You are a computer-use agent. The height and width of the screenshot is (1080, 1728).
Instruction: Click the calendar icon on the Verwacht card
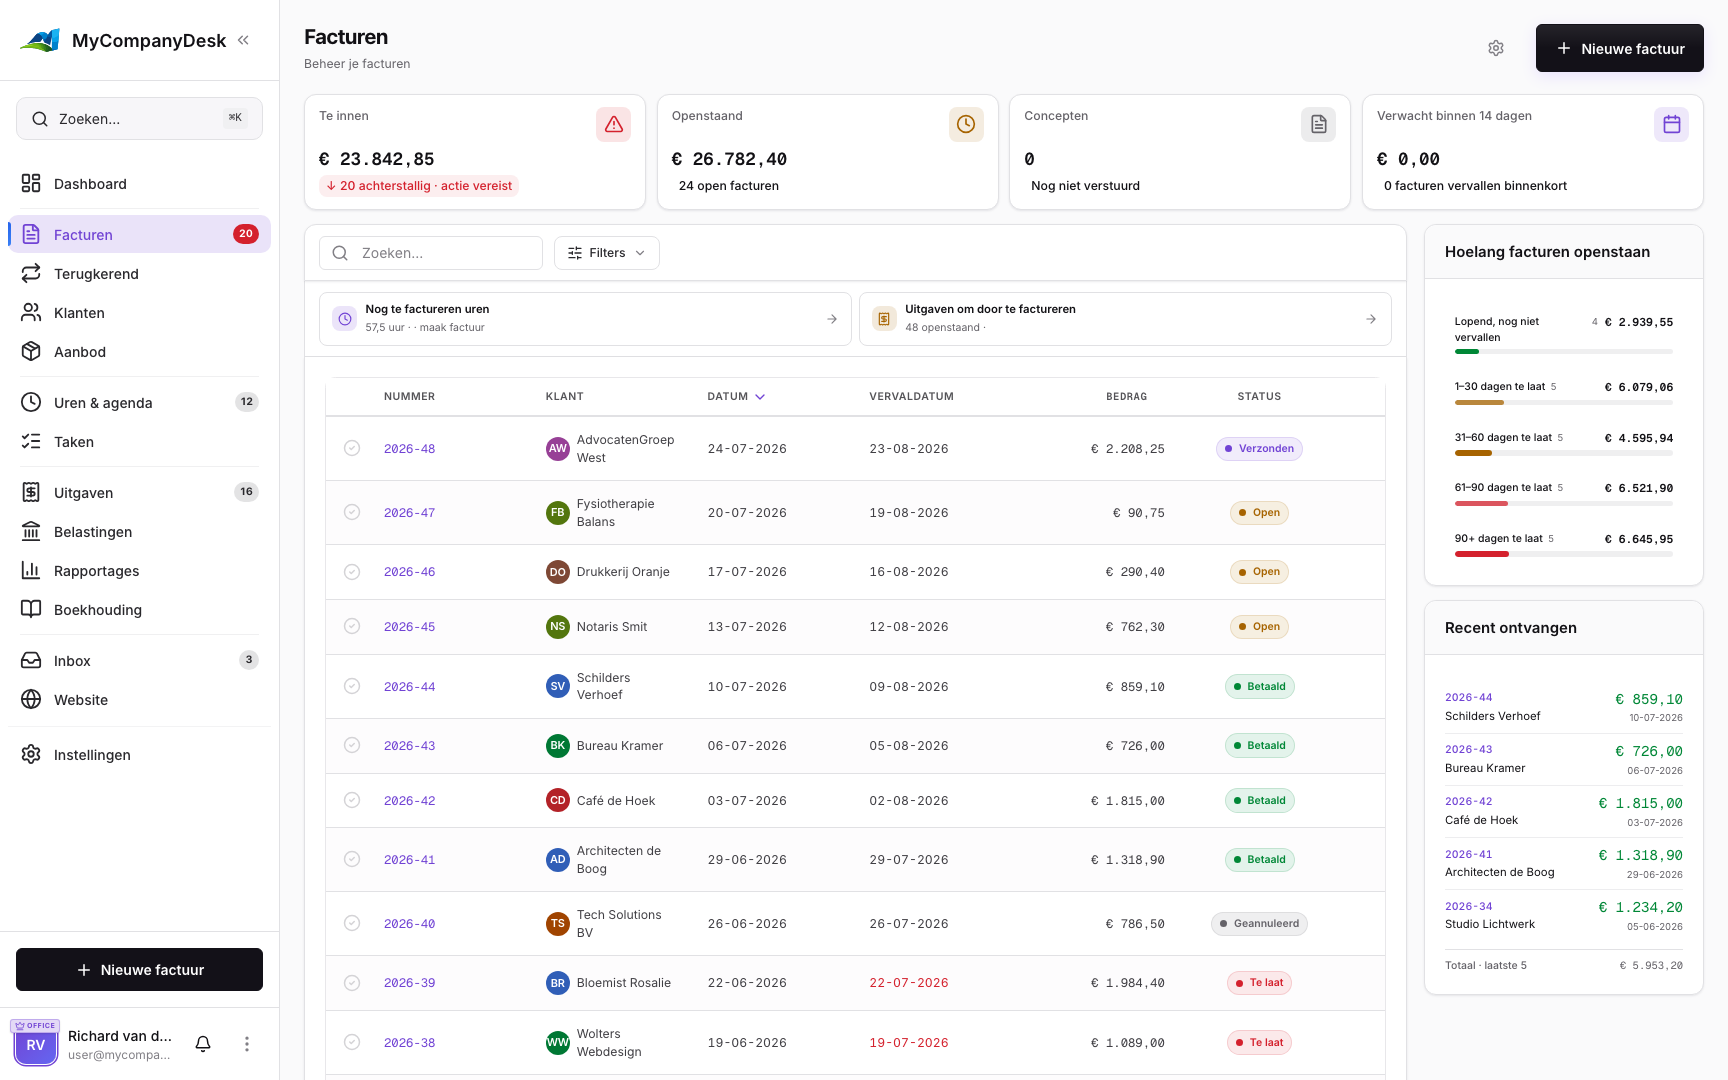click(1671, 124)
